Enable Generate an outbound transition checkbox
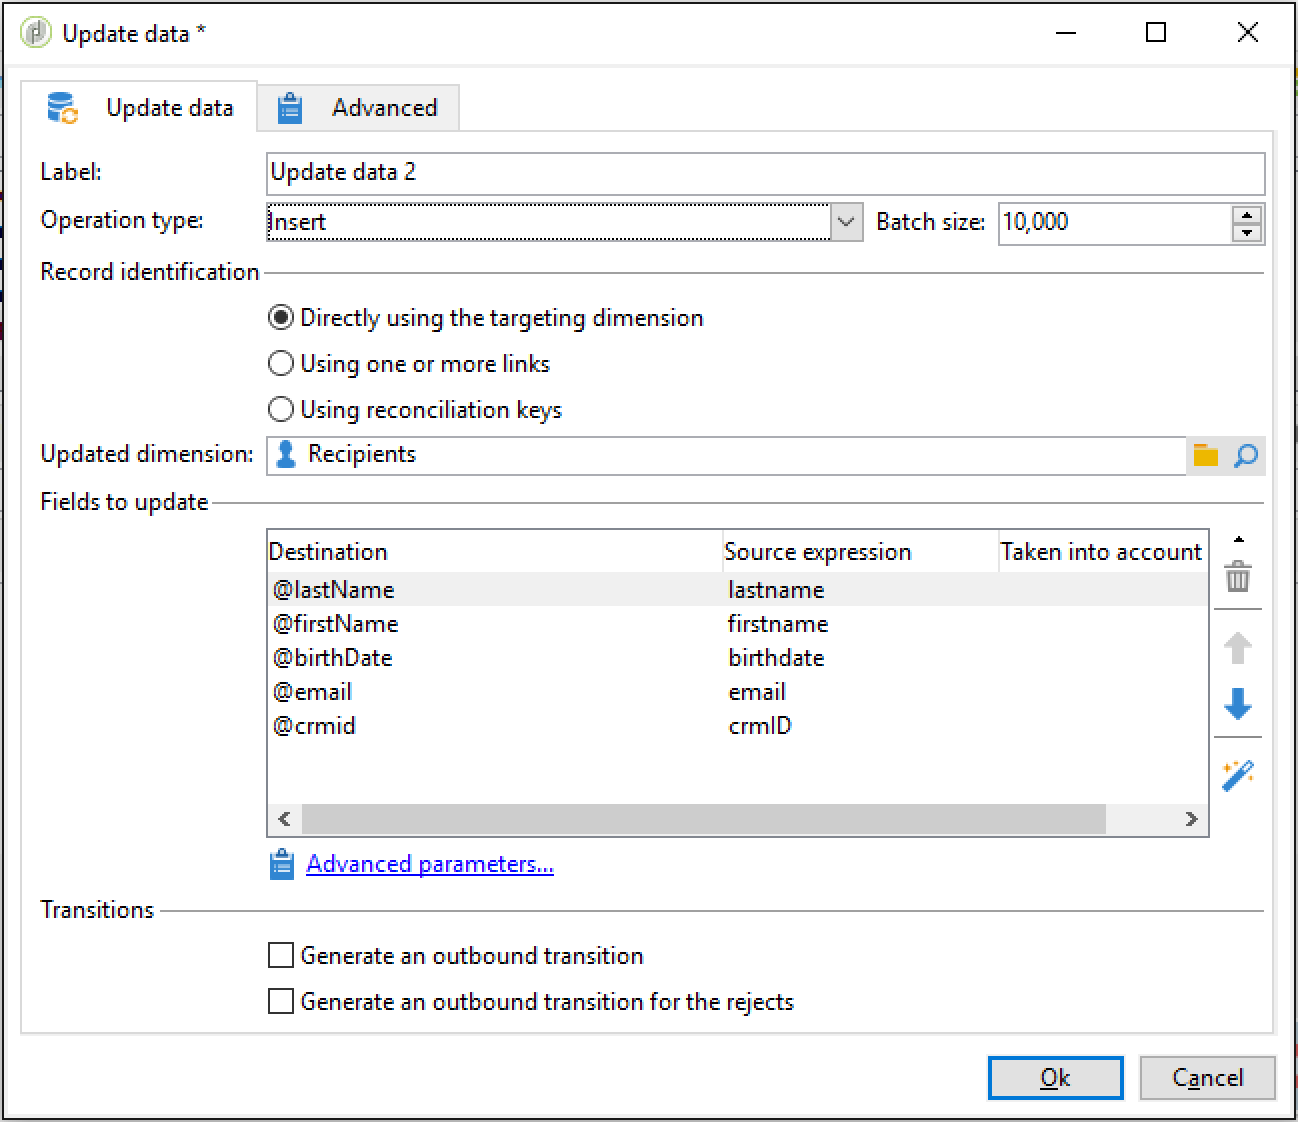1298x1122 pixels. coord(281,955)
